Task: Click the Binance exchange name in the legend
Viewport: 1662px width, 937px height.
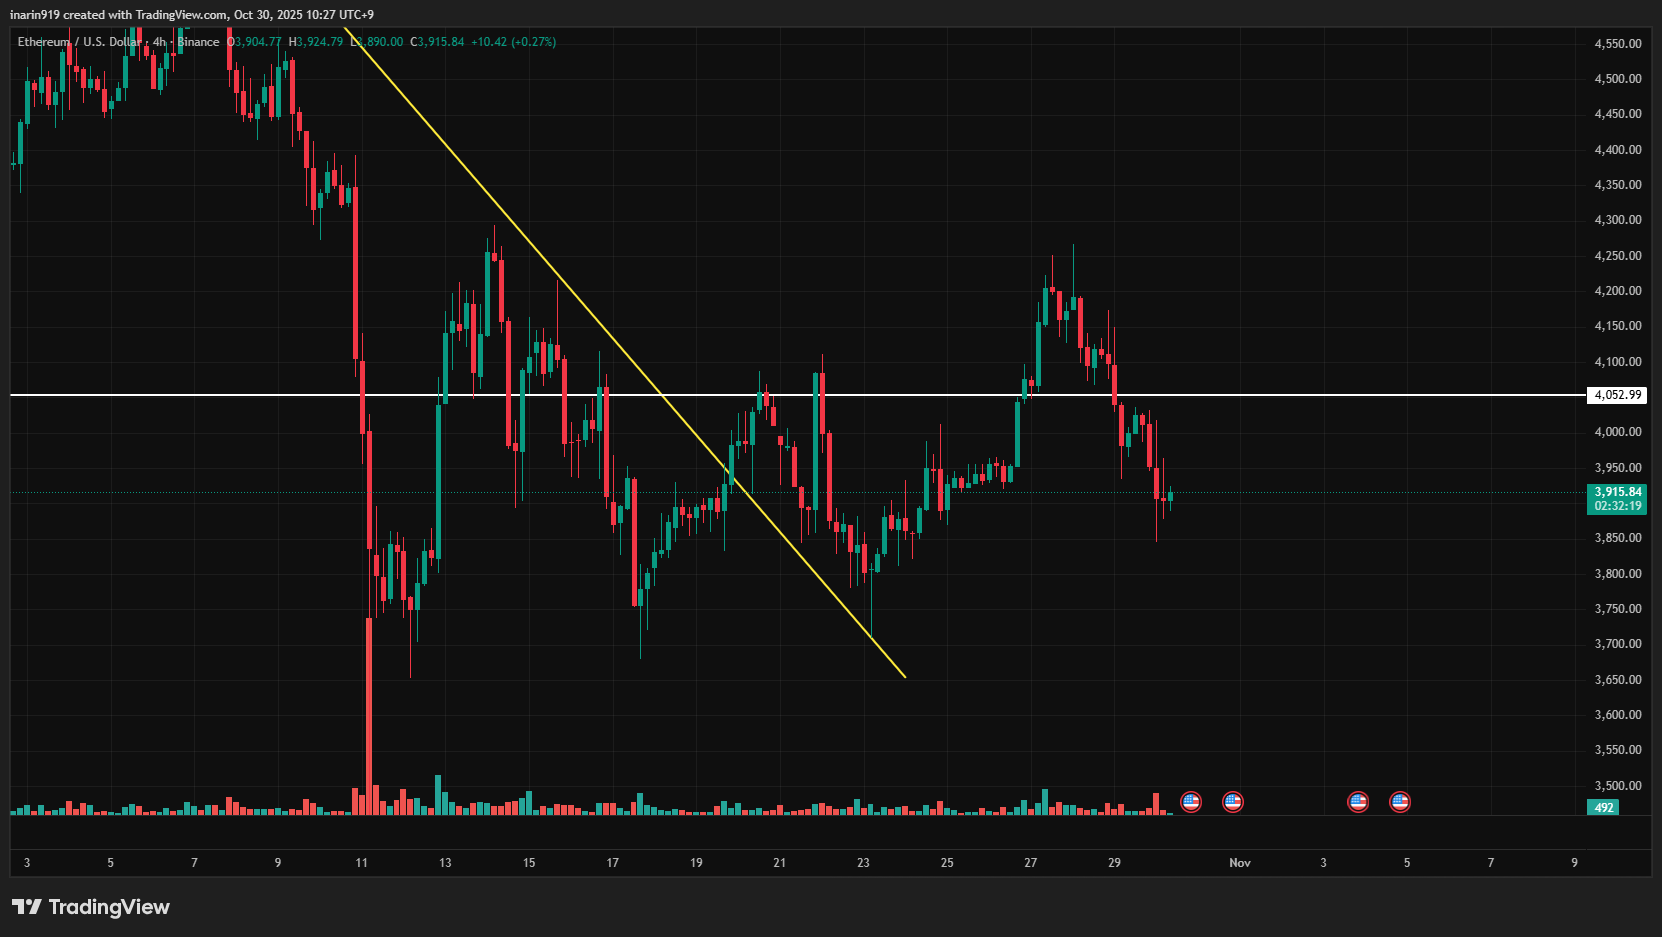Action: 198,42
